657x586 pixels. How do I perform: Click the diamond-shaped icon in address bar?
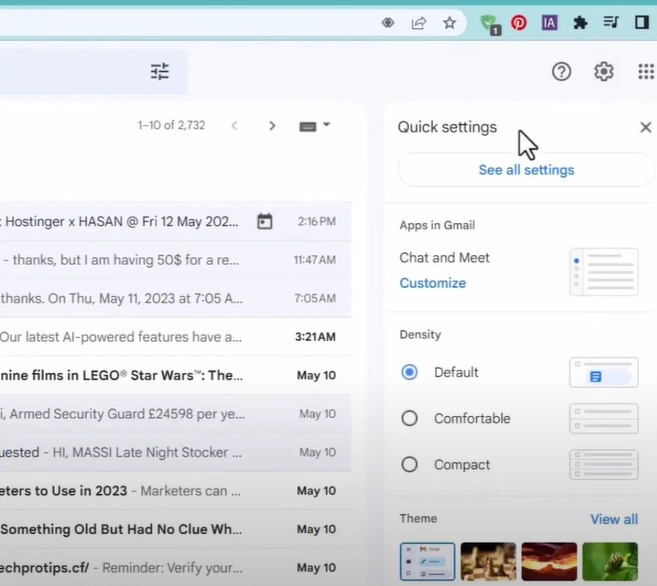[388, 22]
